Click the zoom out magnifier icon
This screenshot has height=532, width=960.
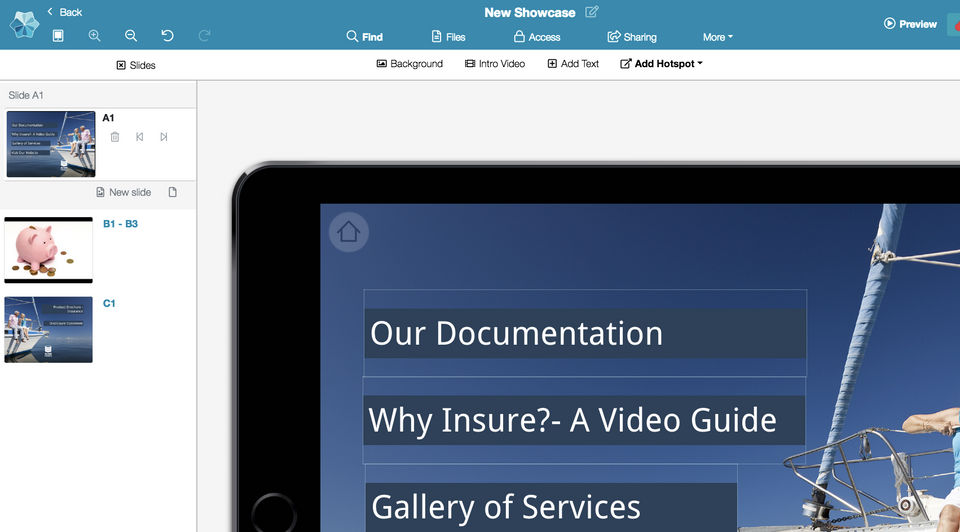click(131, 36)
